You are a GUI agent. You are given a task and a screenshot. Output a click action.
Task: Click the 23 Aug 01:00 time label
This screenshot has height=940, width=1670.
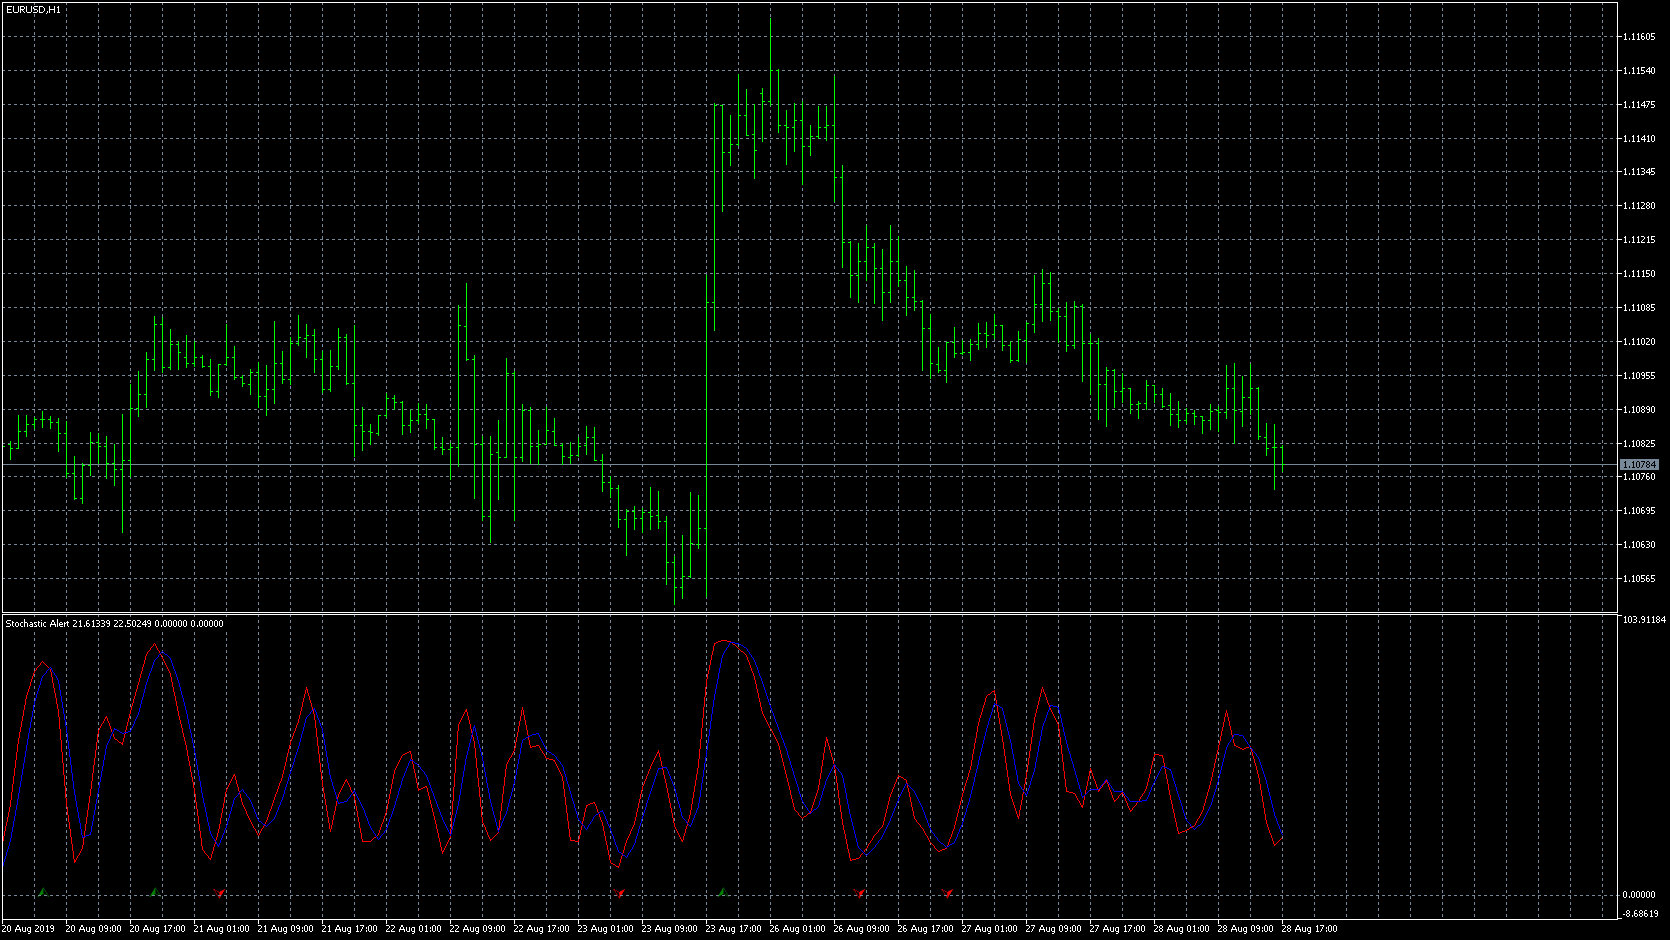click(x=605, y=929)
